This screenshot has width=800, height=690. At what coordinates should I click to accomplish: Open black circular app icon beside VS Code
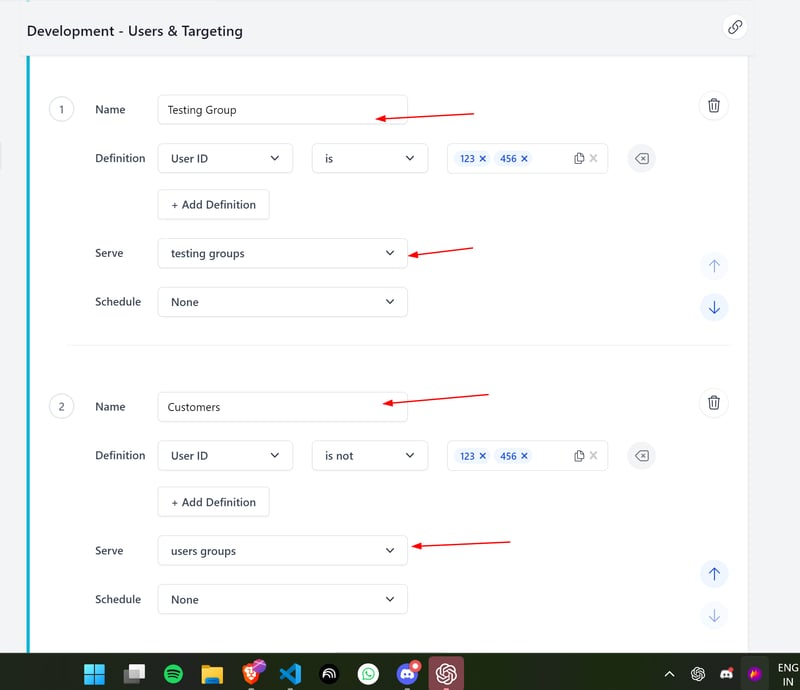pos(329,674)
